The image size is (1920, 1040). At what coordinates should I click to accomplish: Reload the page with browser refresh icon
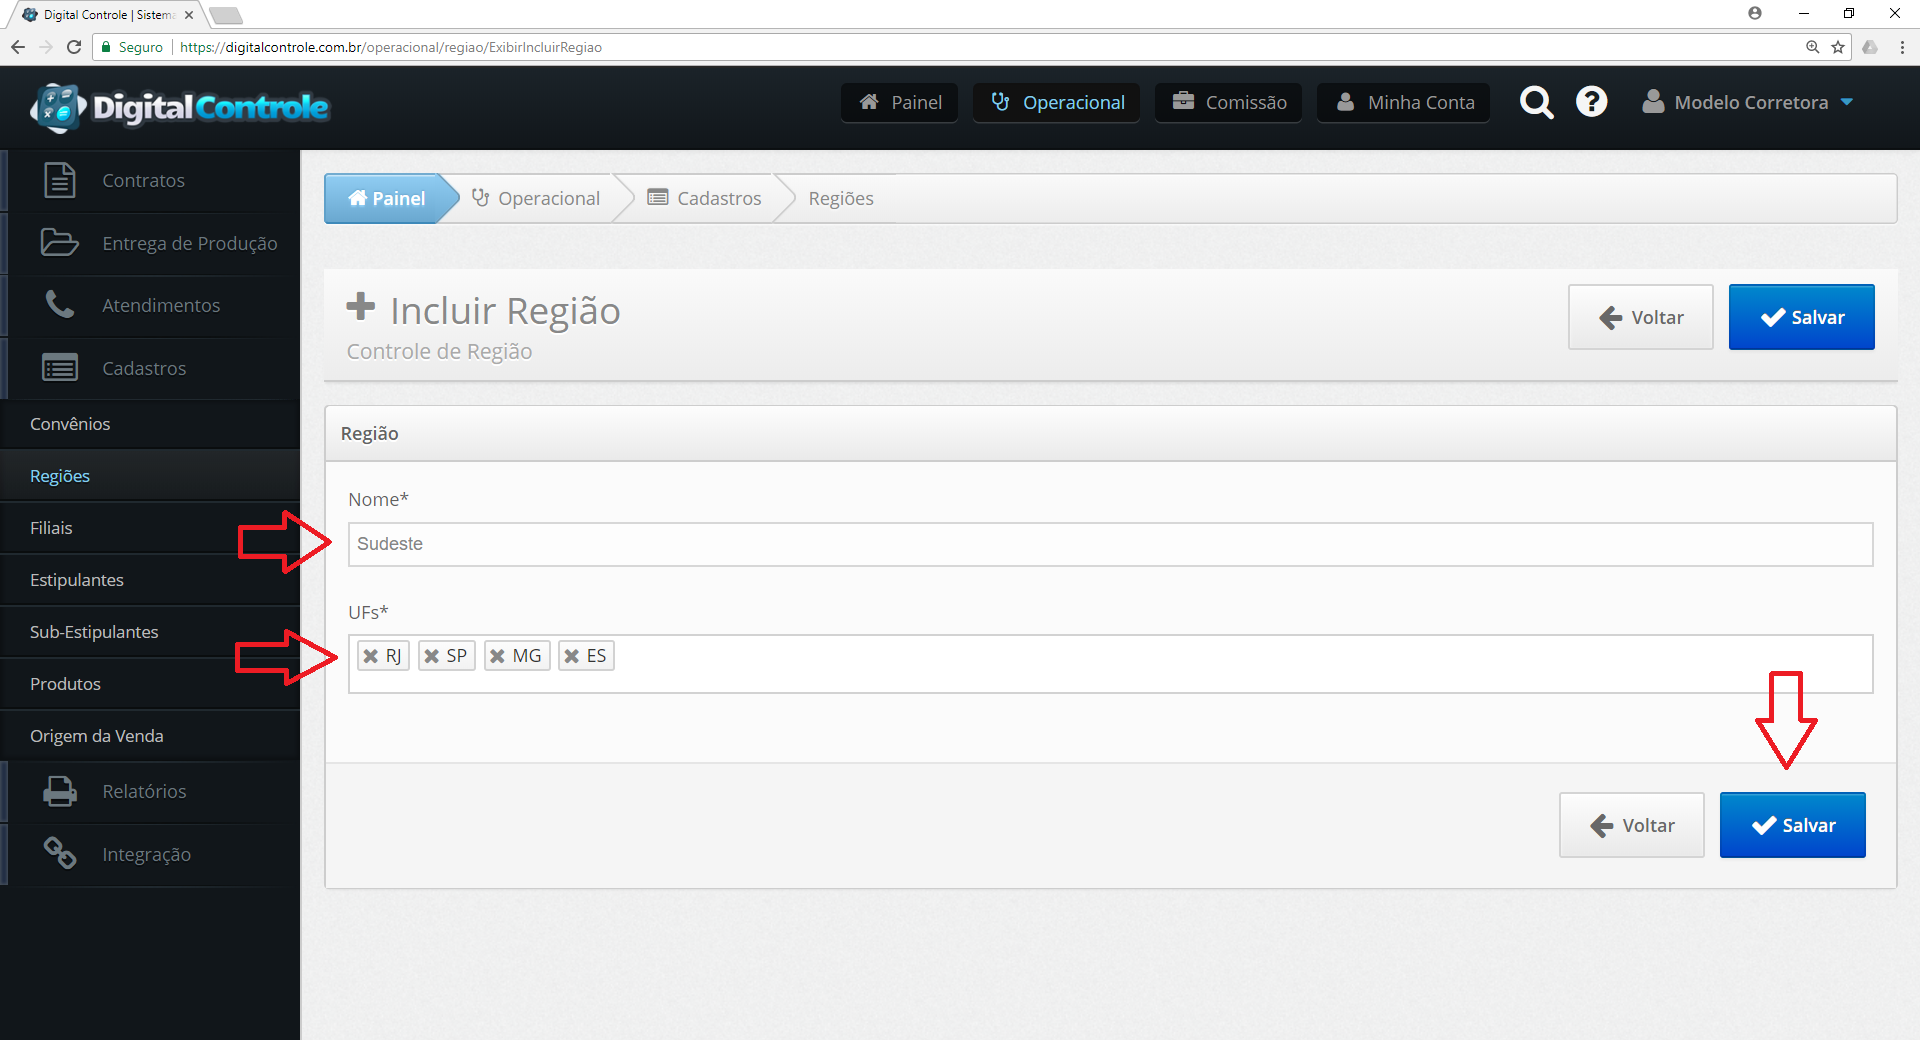coord(74,47)
